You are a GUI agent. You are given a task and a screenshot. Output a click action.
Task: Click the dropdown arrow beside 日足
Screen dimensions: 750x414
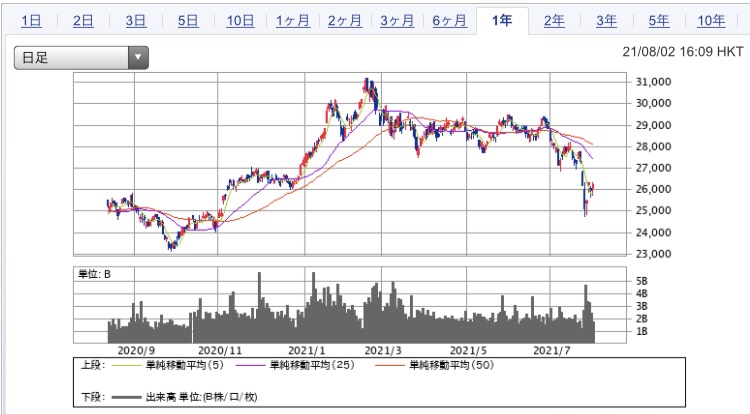pos(138,58)
